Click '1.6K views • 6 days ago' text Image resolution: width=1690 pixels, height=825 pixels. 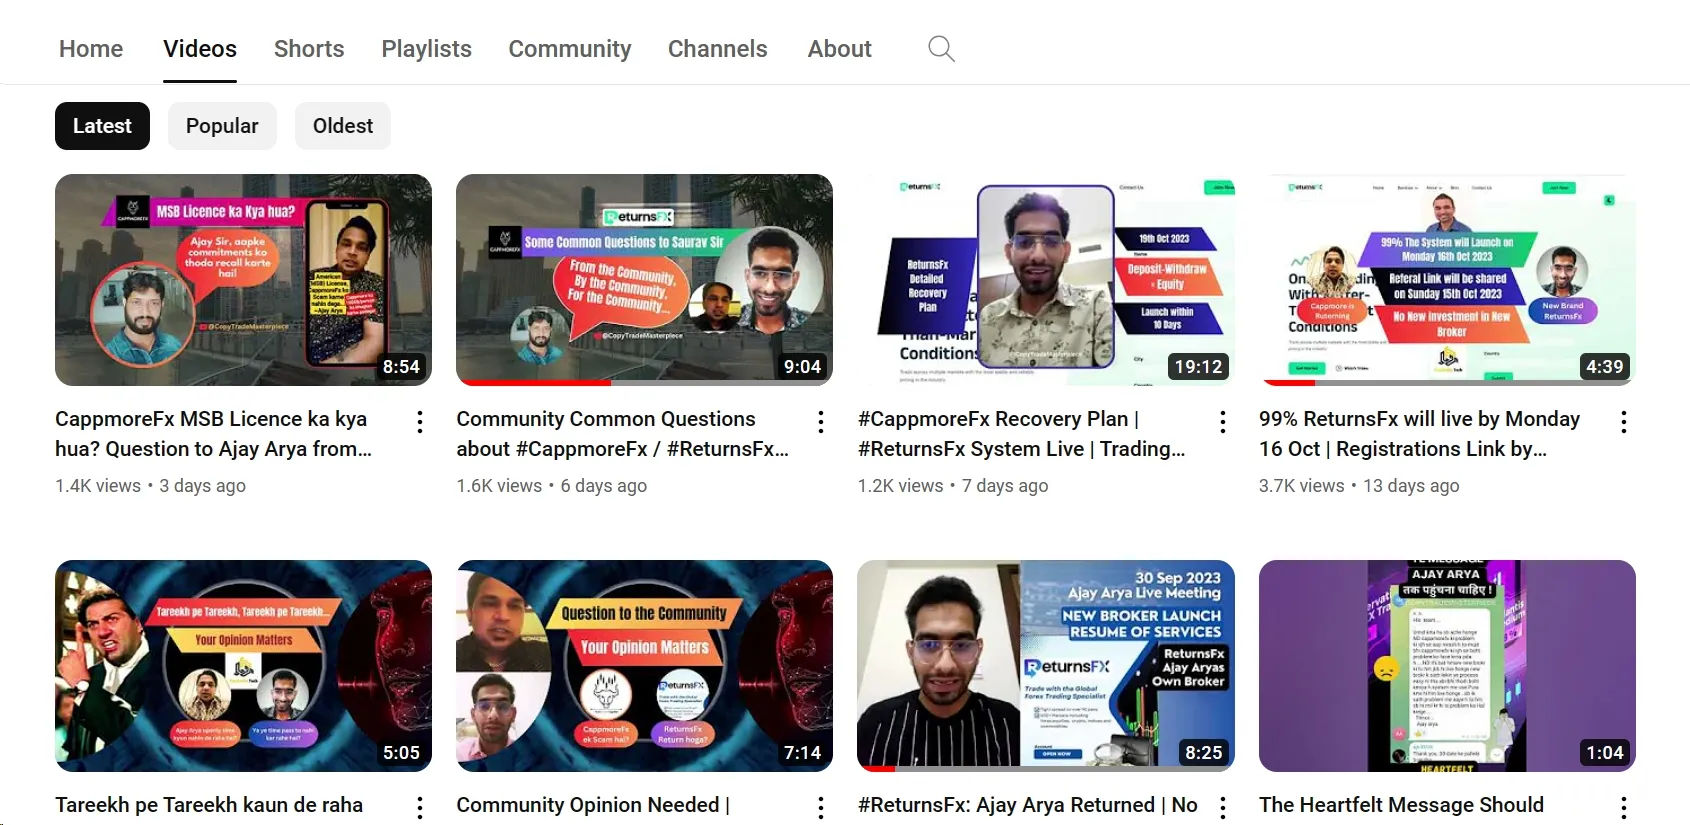[551, 486]
